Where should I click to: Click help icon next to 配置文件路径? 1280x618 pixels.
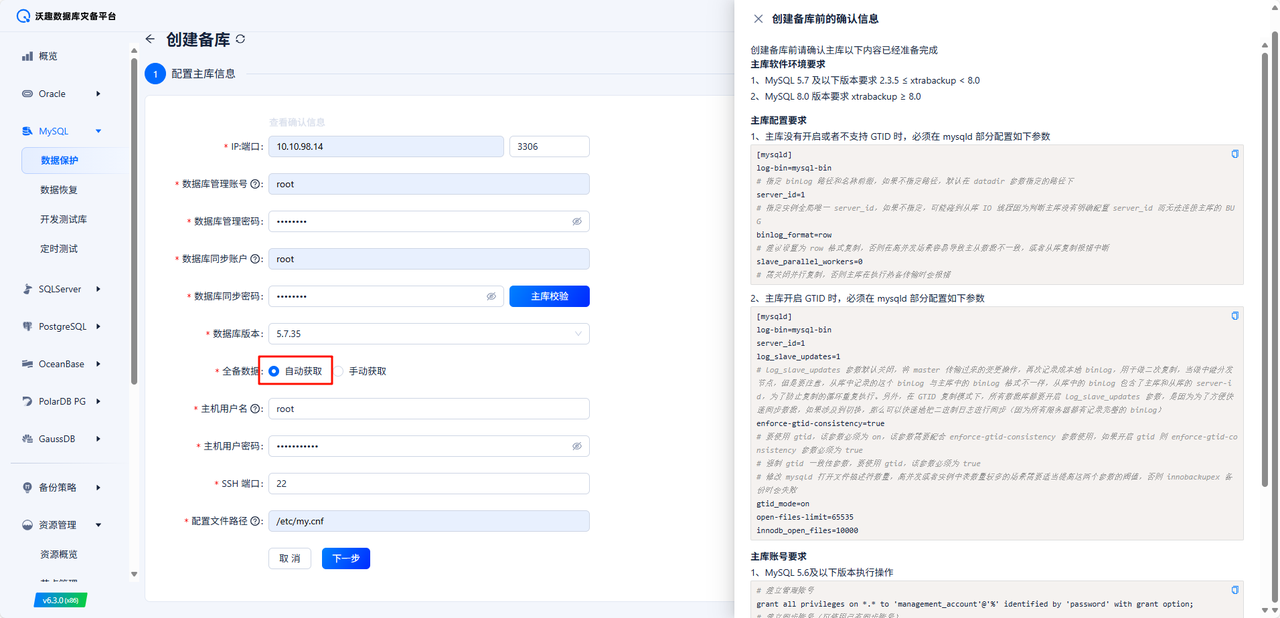pyautogui.click(x=256, y=521)
